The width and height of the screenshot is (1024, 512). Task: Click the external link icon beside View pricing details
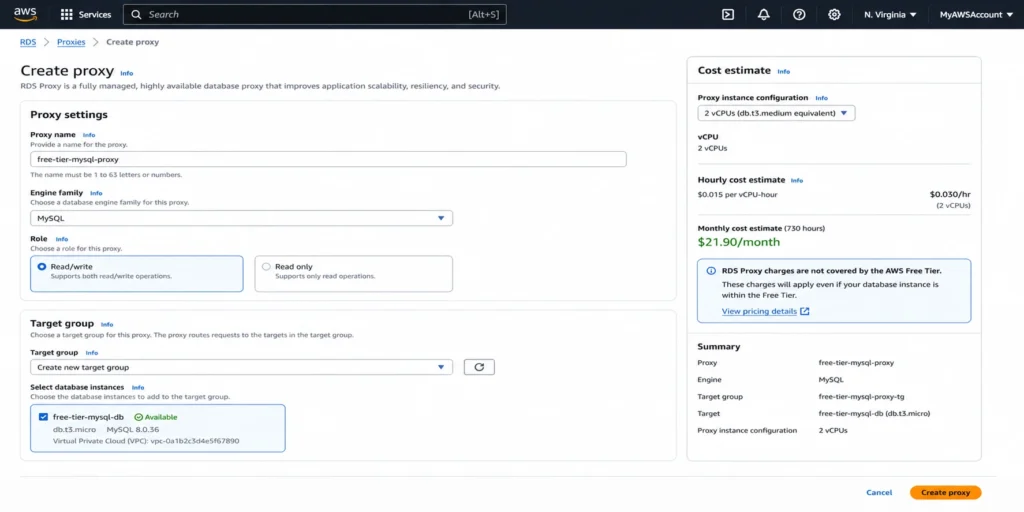[805, 312]
